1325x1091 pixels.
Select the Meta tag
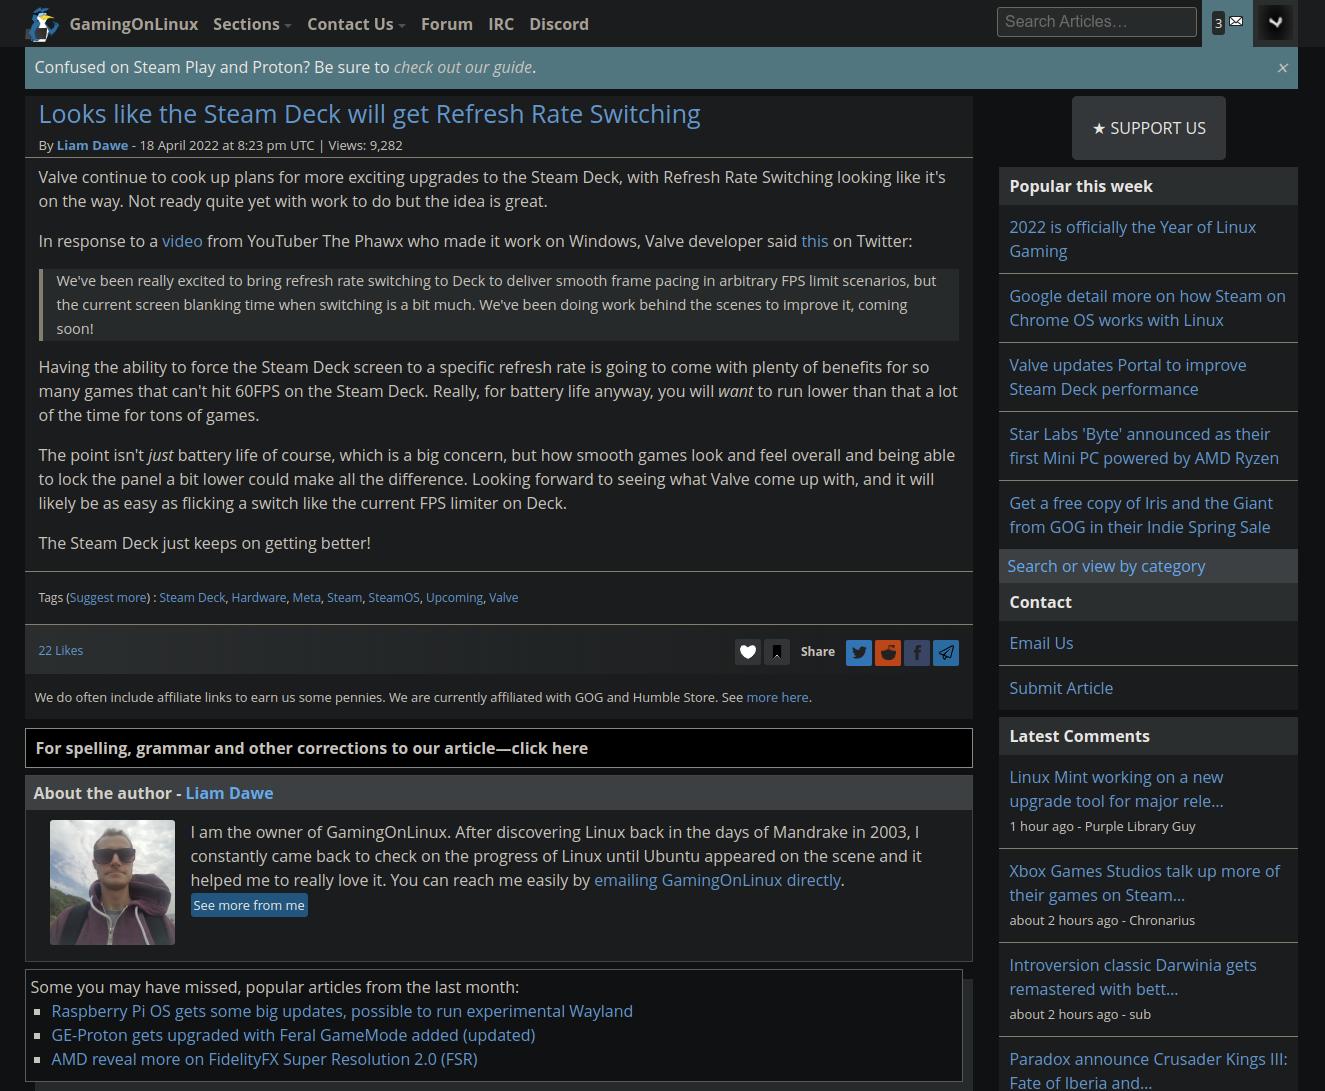(x=306, y=597)
